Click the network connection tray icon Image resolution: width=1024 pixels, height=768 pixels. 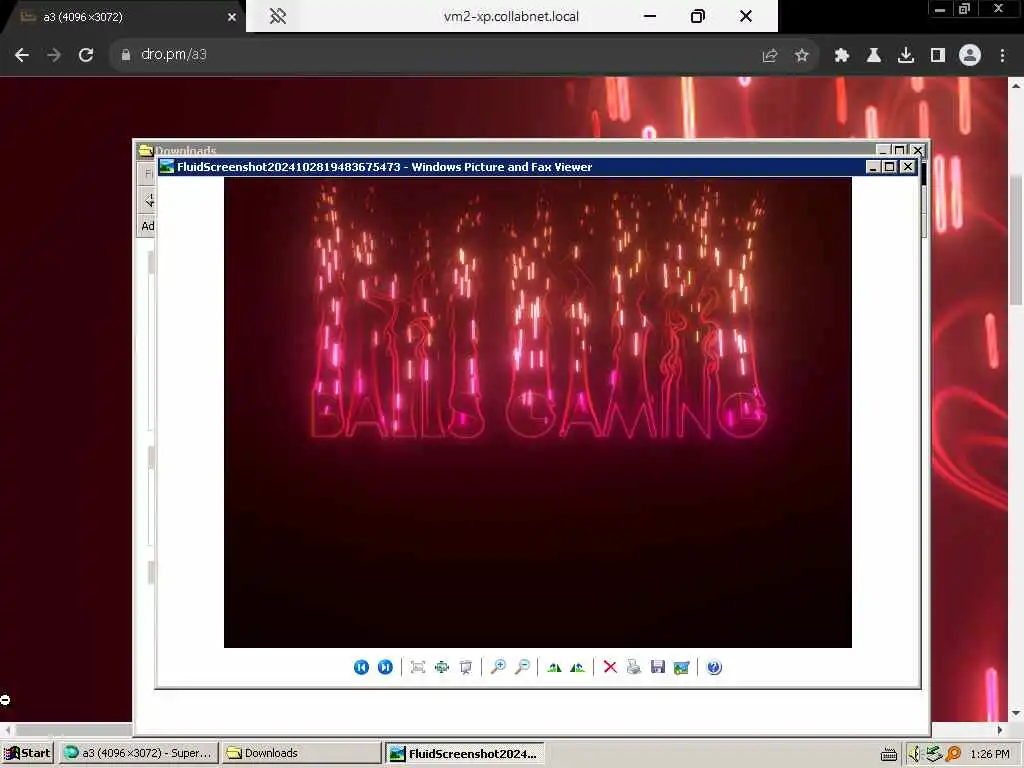pyautogui.click(x=934, y=754)
